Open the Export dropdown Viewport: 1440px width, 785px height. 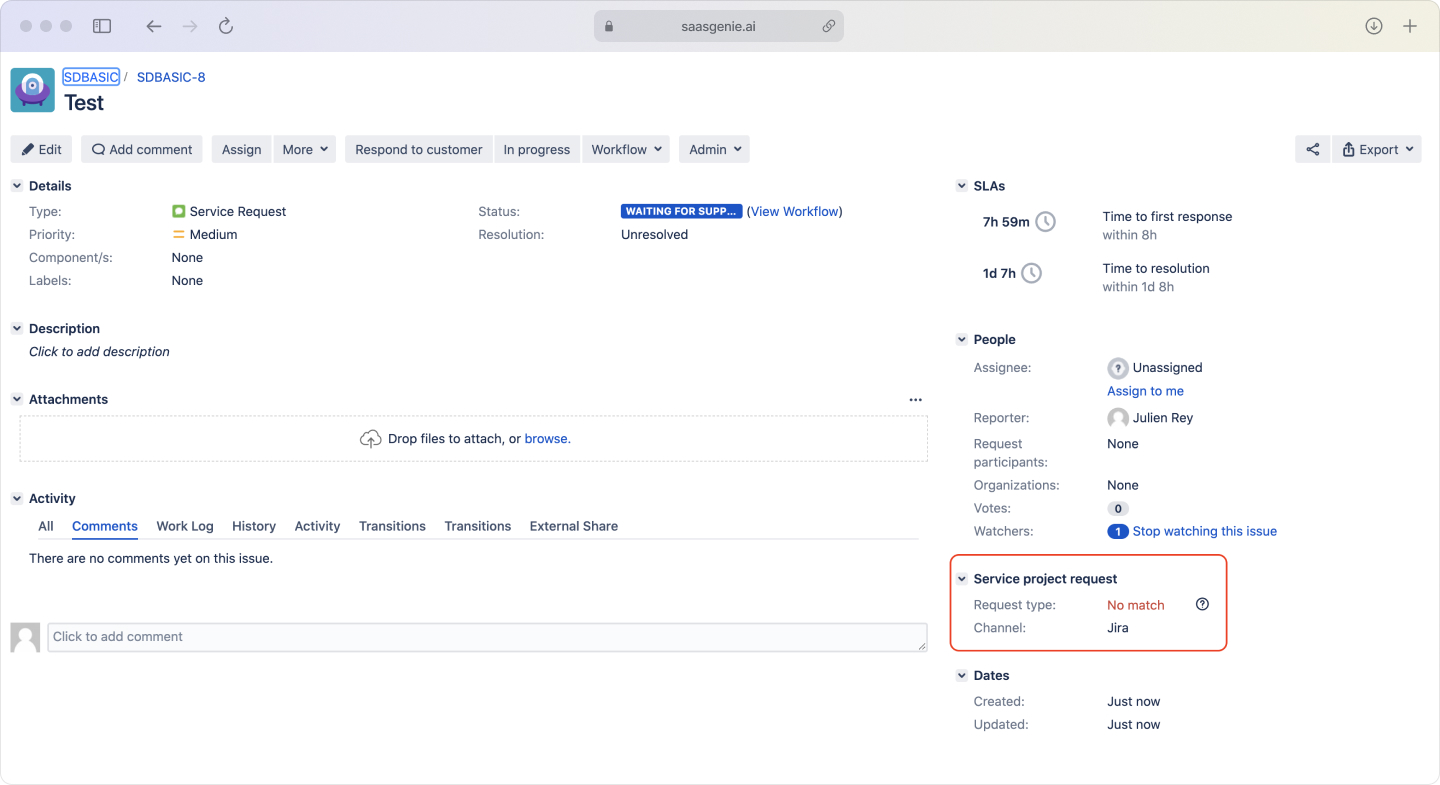pyautogui.click(x=1377, y=148)
